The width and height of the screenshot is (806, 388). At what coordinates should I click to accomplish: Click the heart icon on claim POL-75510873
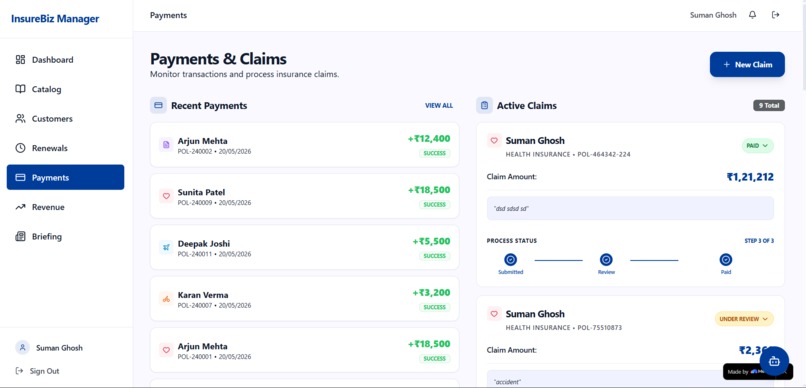494,313
